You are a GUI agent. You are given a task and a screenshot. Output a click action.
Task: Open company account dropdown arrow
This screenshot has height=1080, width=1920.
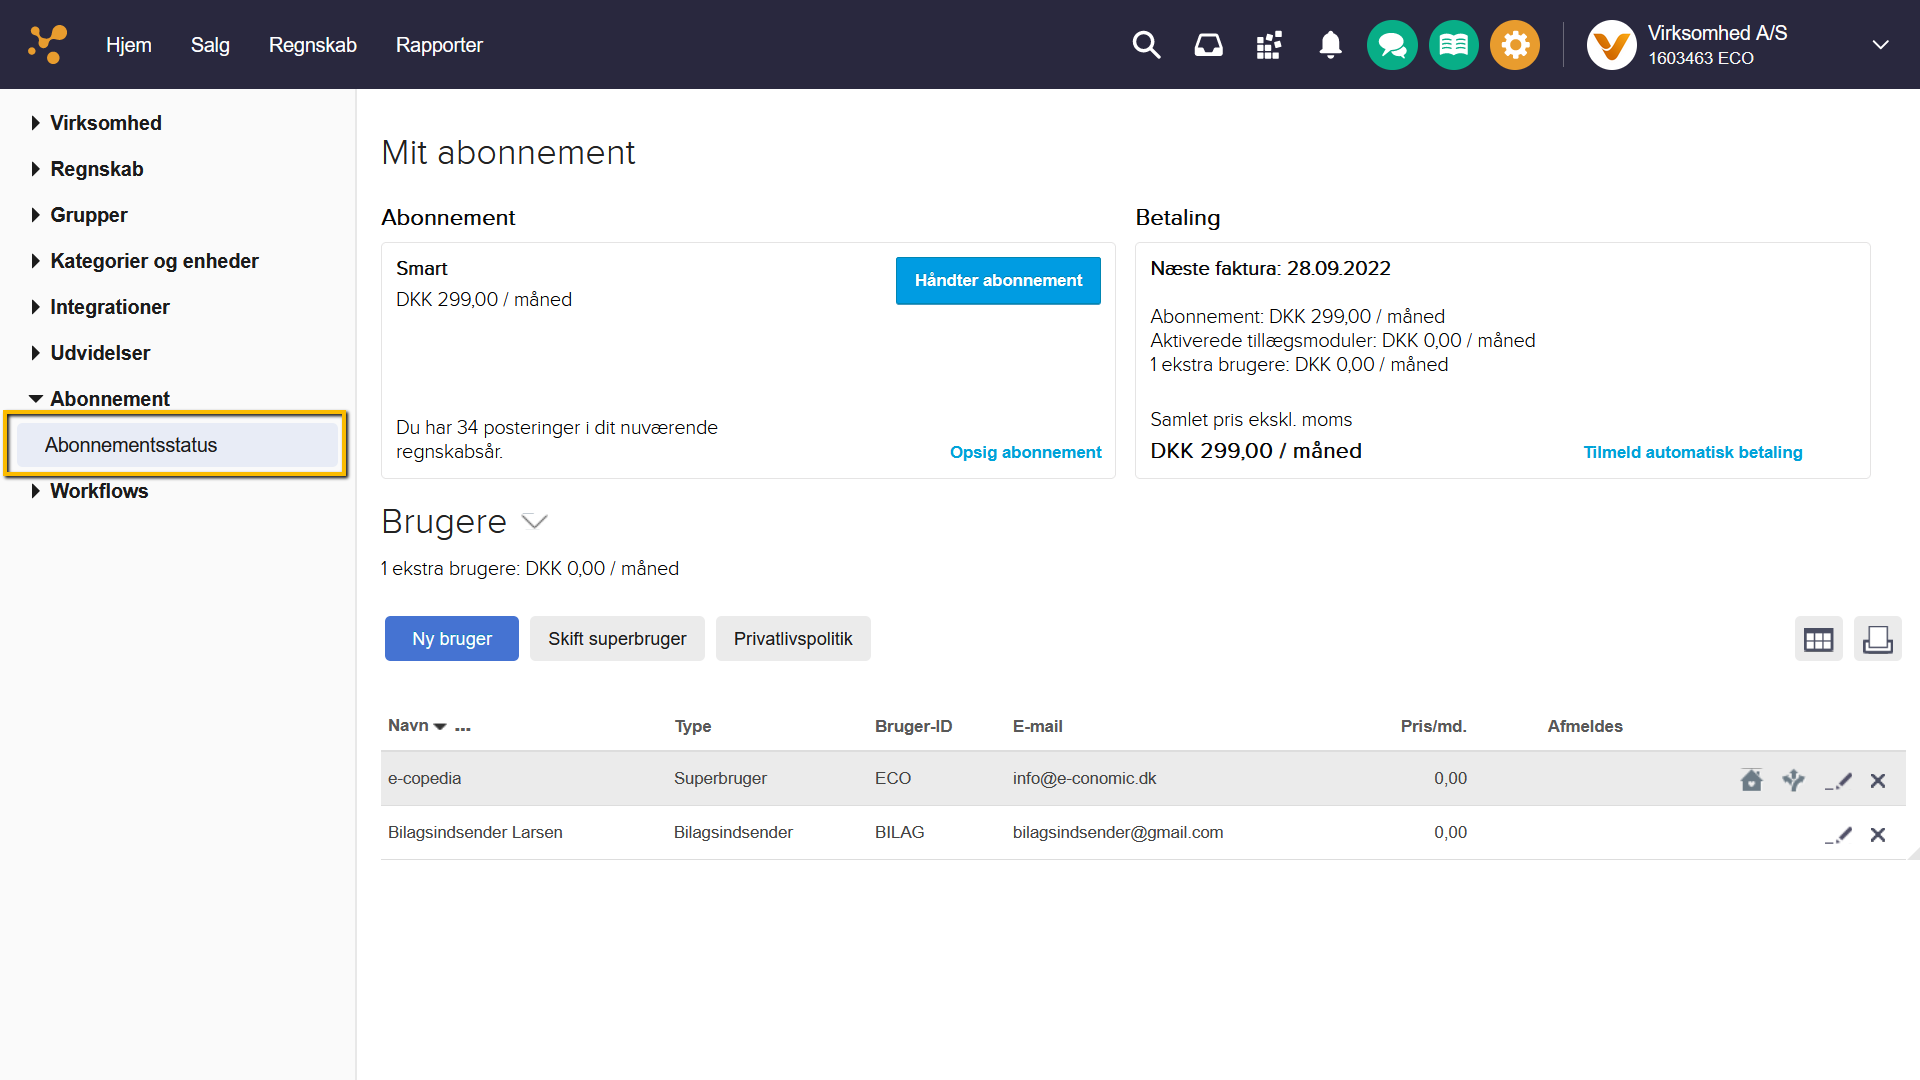(x=1880, y=45)
